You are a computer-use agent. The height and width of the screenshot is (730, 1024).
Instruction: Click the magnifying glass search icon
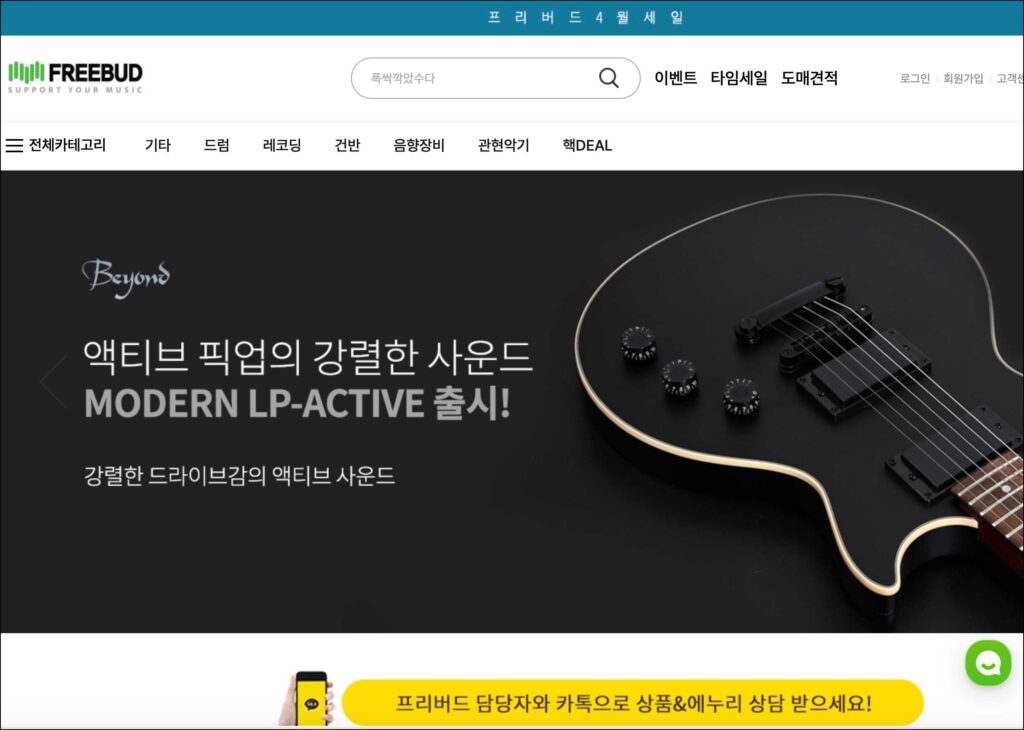click(x=609, y=78)
